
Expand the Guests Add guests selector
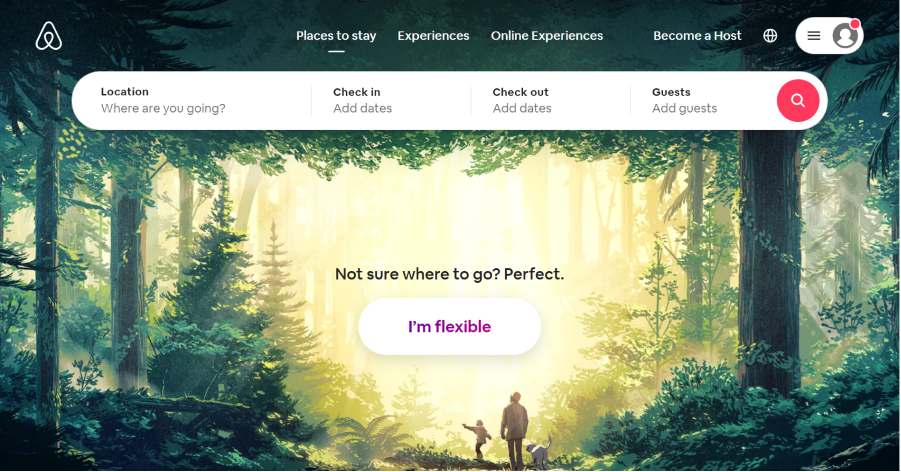point(704,101)
